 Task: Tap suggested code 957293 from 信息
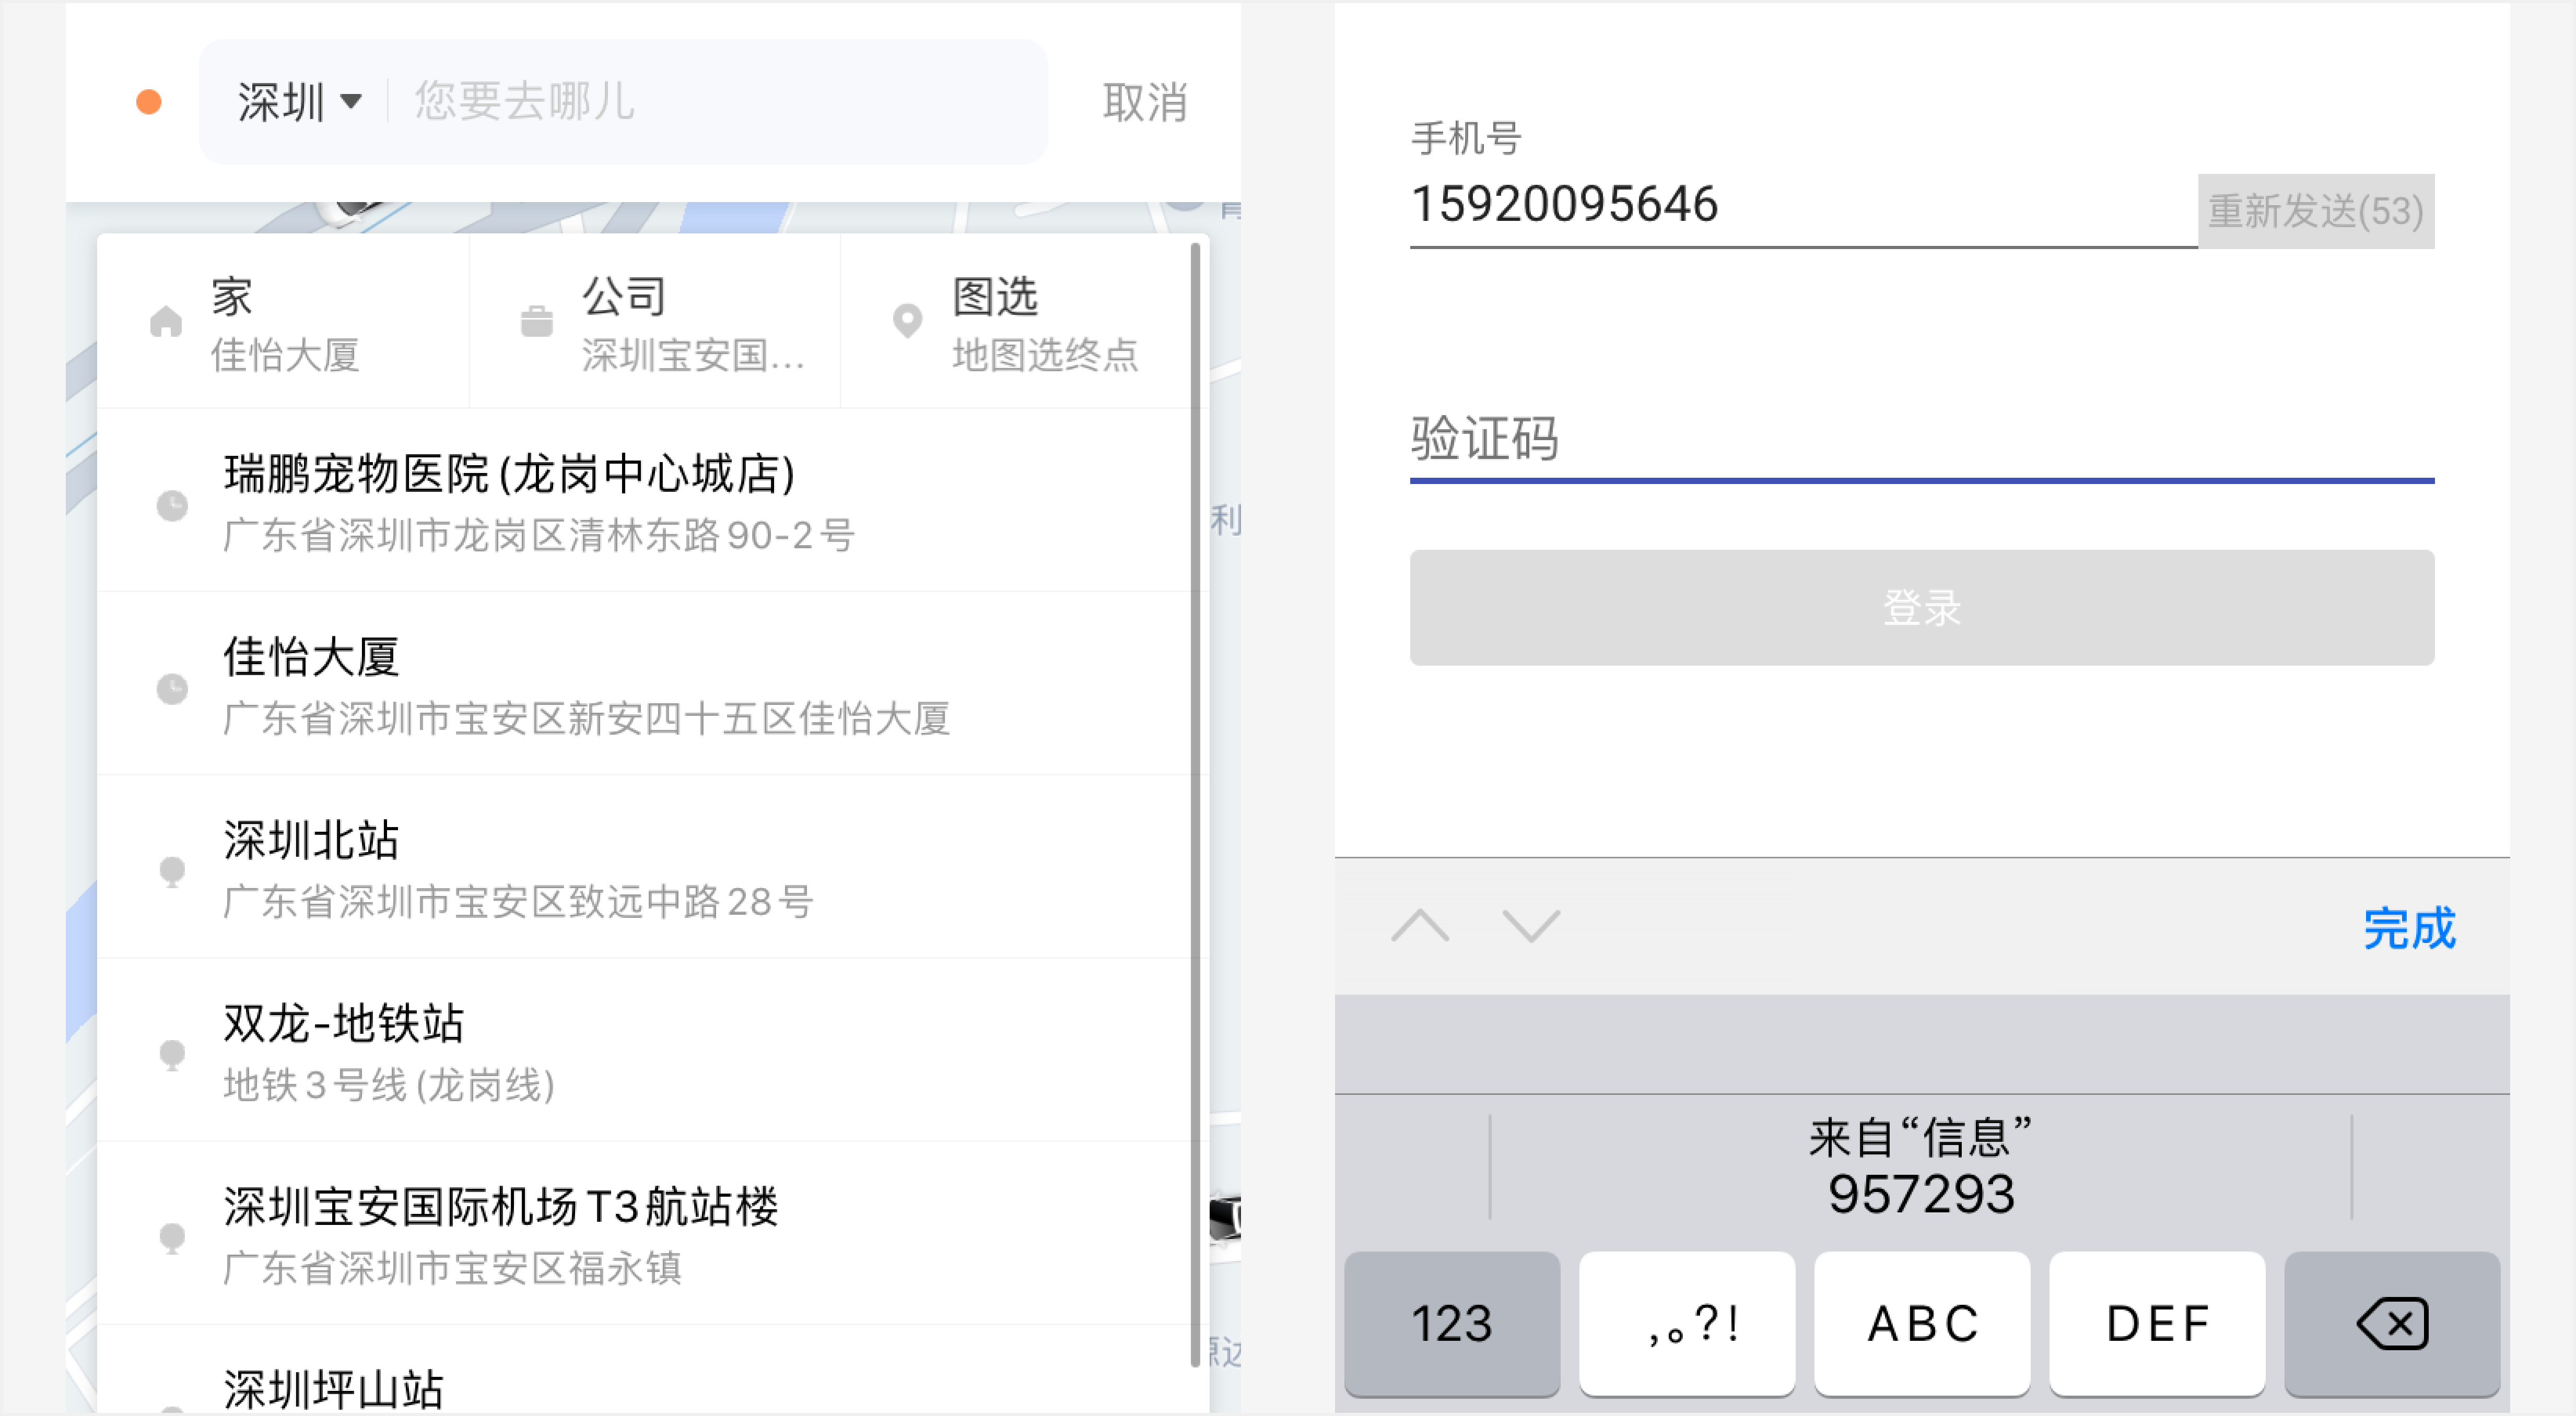(x=1920, y=1168)
